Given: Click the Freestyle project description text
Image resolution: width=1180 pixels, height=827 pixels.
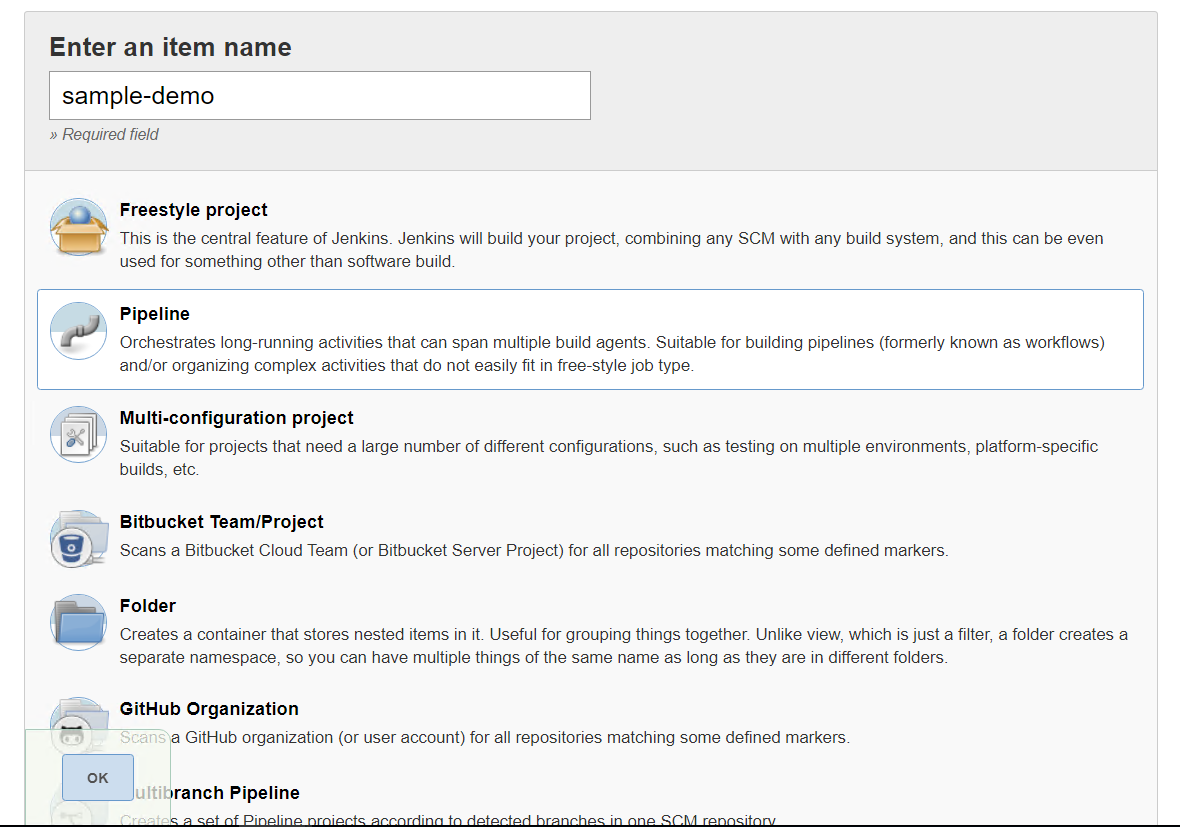Looking at the screenshot, I should (611, 250).
